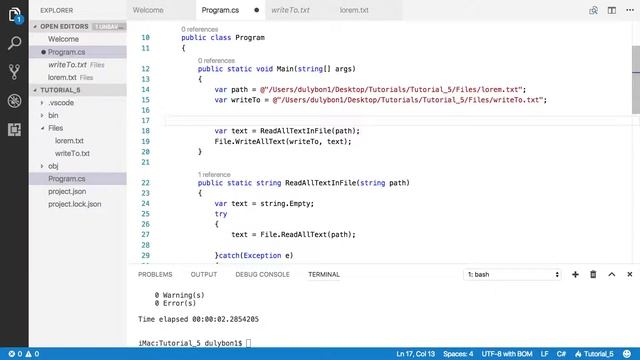Select the terminal dropdown showing 1: bash
The width and height of the screenshot is (640, 360).
[x=512, y=274]
